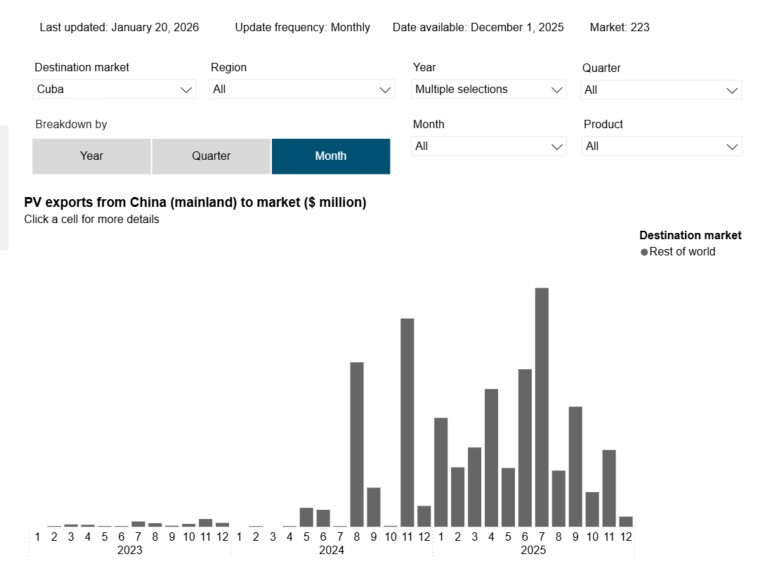Select the Rest of world legend label

coord(682,252)
